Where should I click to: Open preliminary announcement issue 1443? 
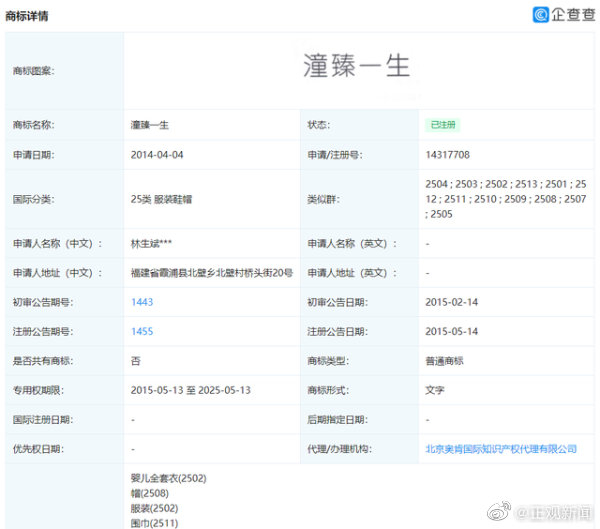click(x=142, y=302)
